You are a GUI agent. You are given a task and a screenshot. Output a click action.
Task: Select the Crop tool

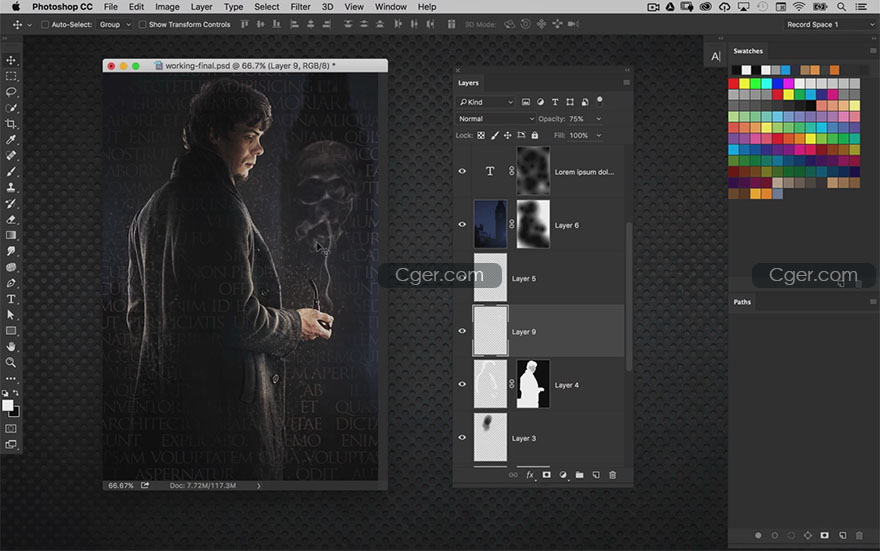click(11, 123)
